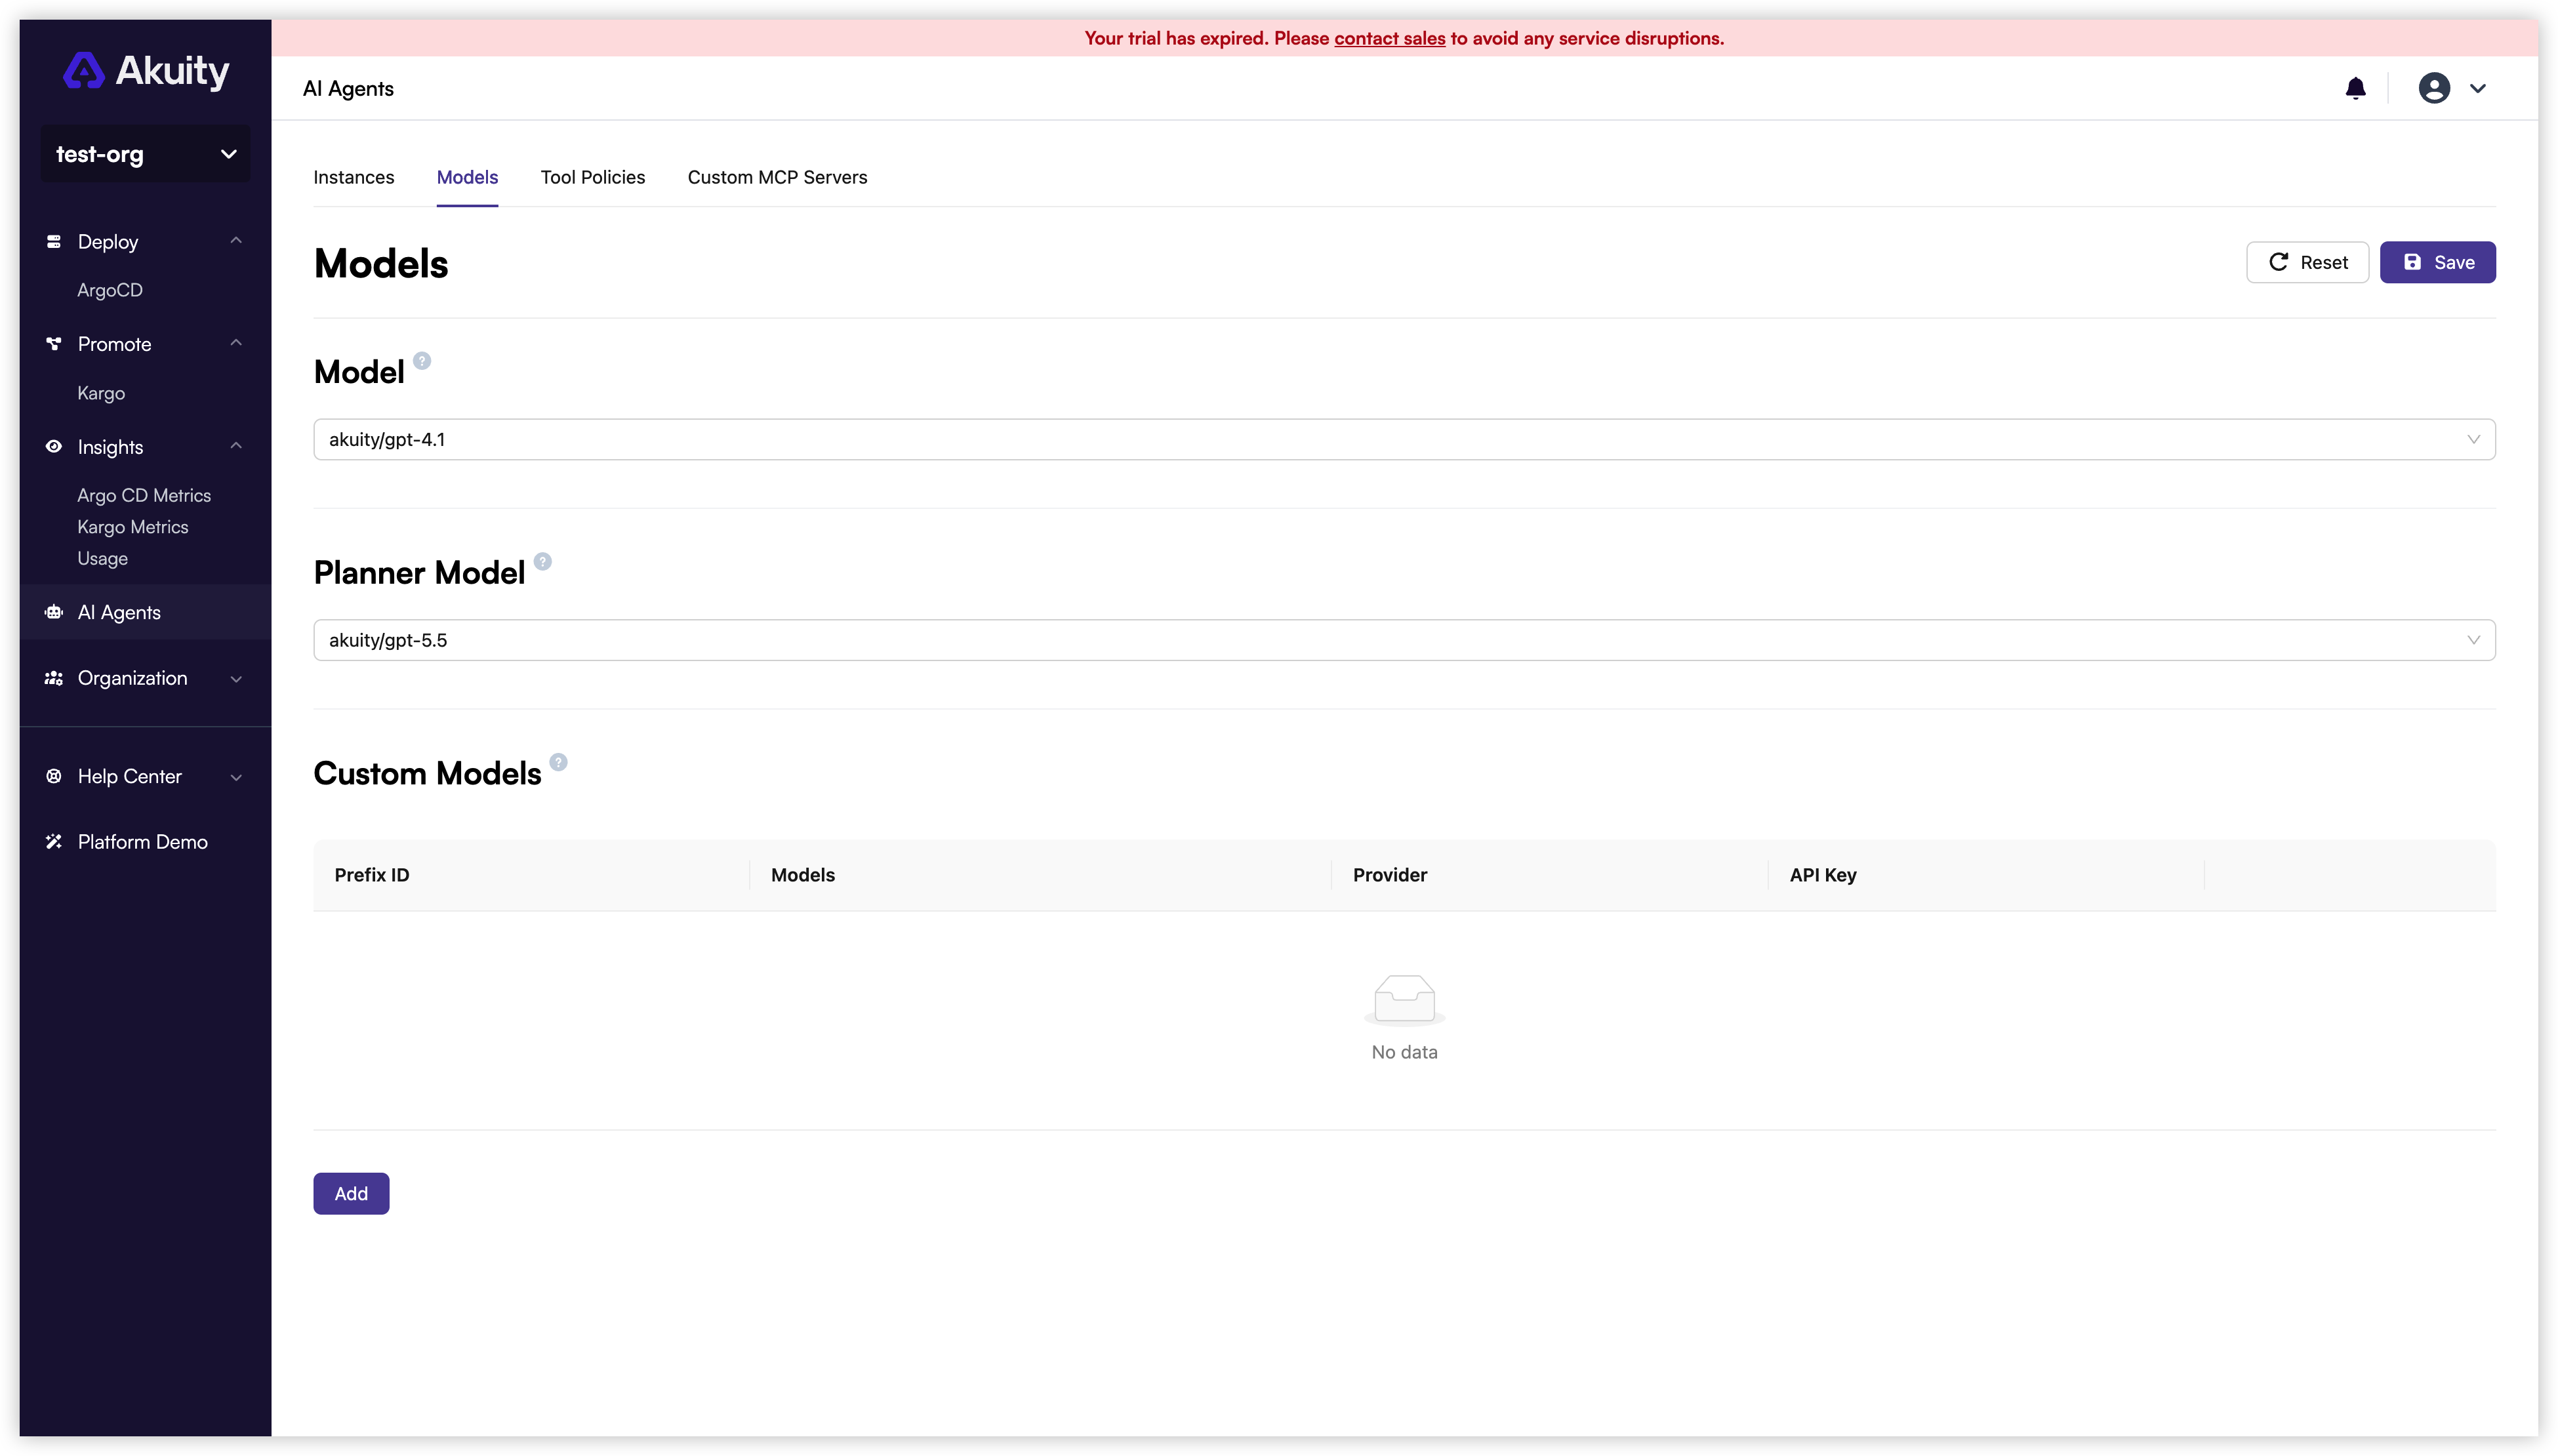Click the Promote sidebar icon

click(54, 344)
